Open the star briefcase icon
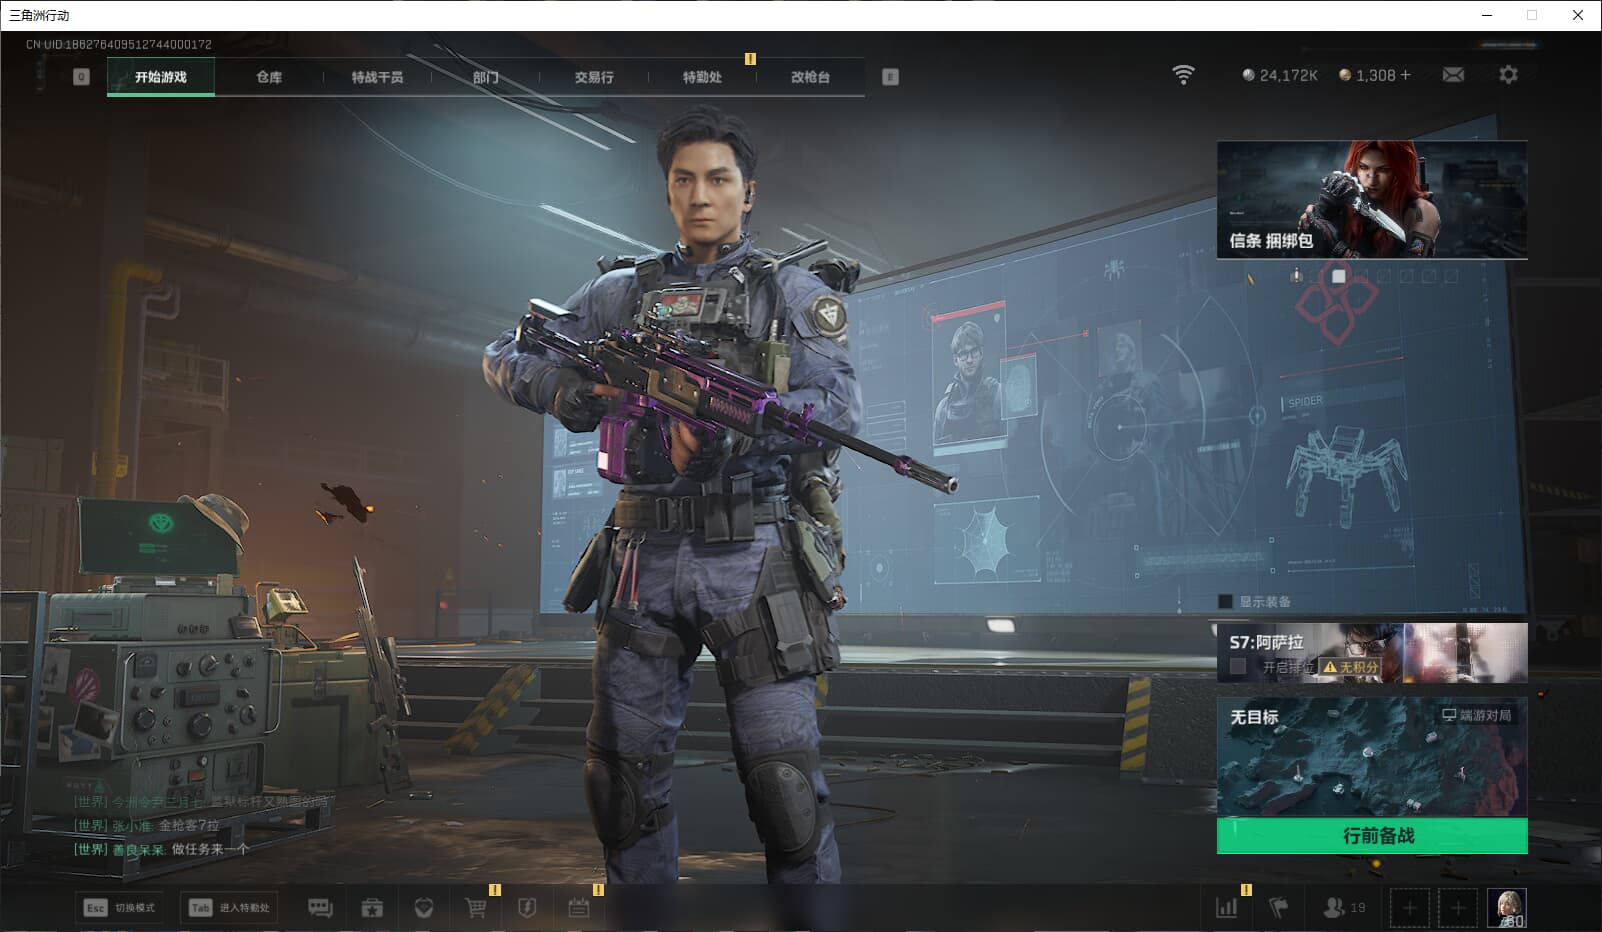Viewport: 1602px width, 932px height. tap(372, 908)
